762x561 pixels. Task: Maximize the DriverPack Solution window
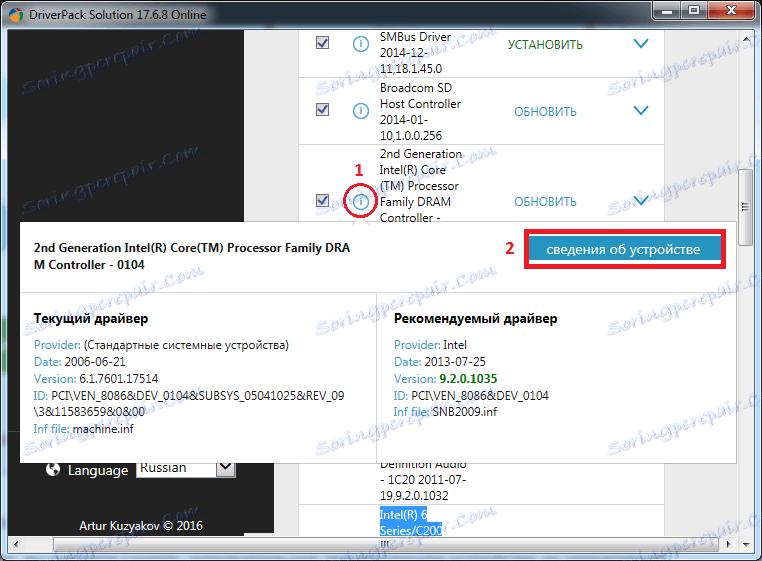point(694,11)
